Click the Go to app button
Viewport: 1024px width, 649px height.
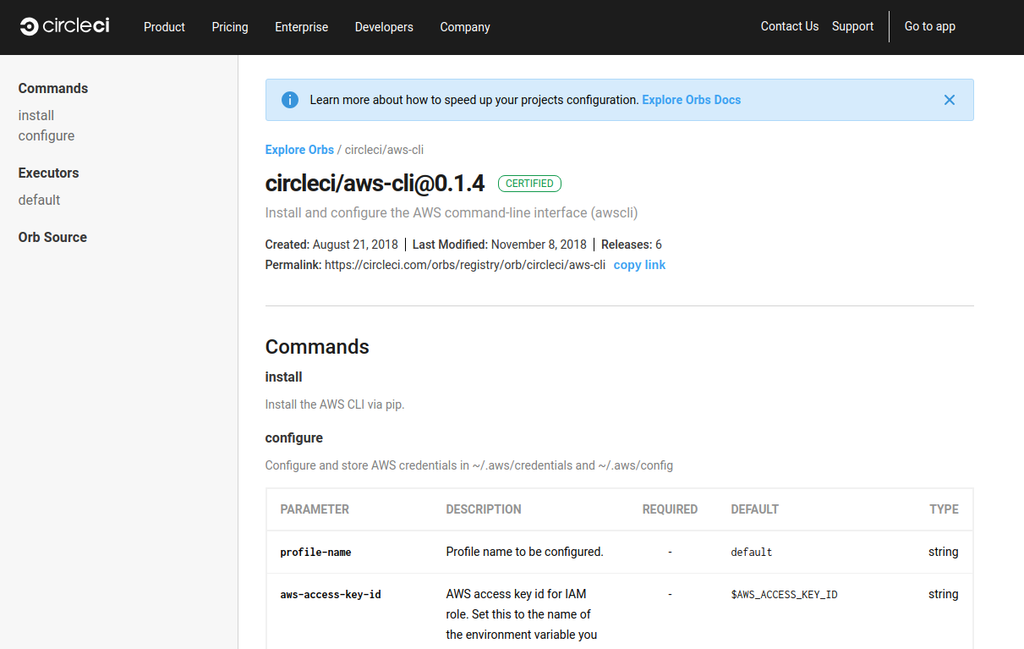point(929,26)
